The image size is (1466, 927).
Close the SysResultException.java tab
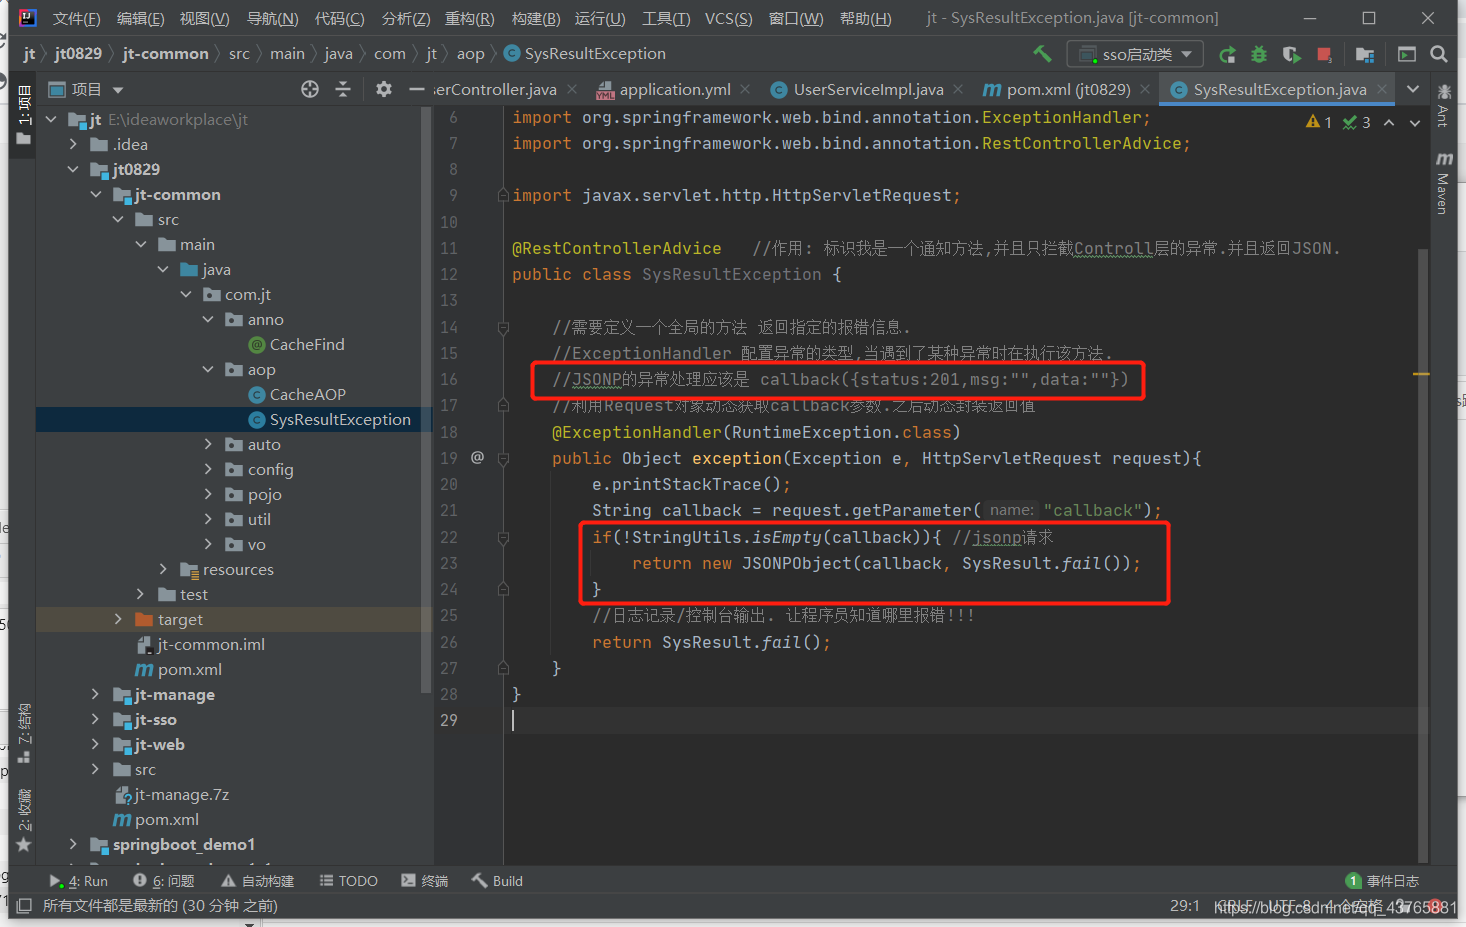click(x=1382, y=89)
